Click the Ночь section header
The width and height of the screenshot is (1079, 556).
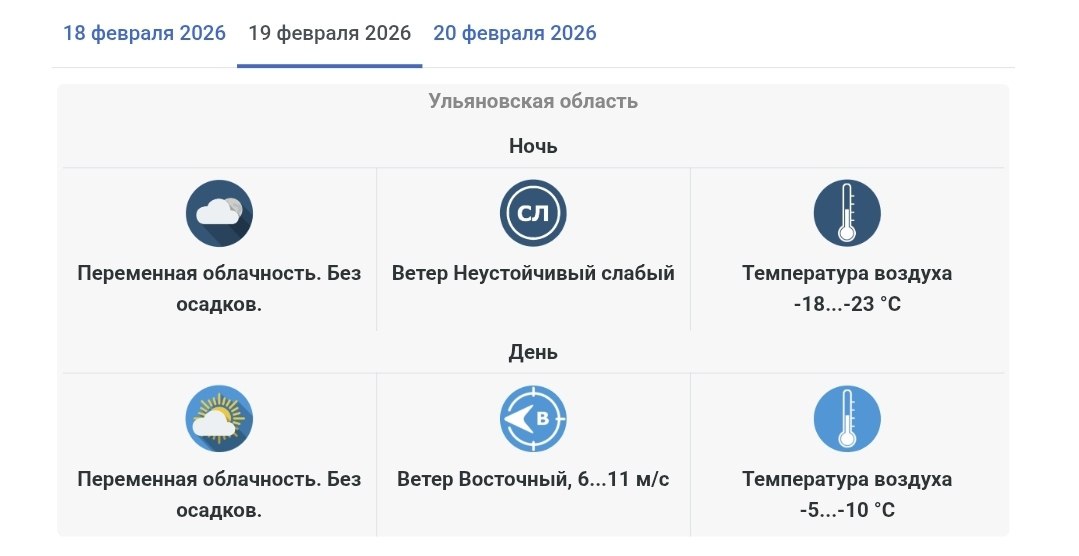tap(533, 146)
